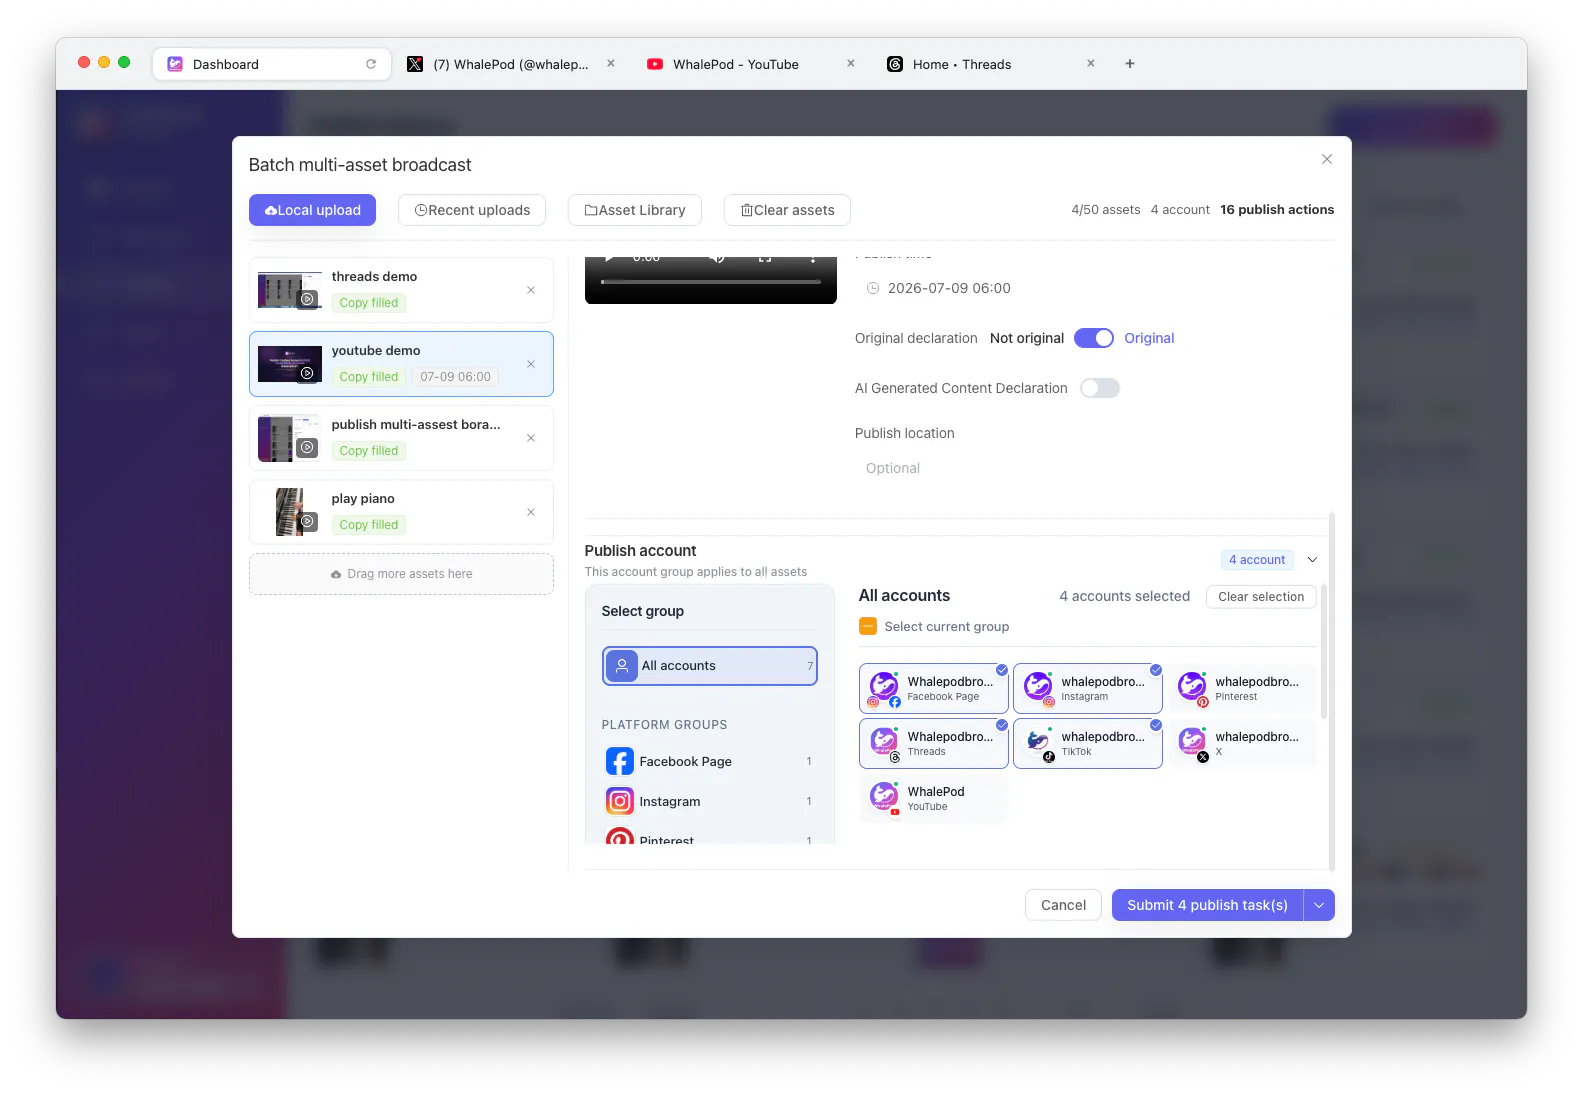Click the clock icon beside publish time
Viewport: 1583px width, 1093px height.
(873, 288)
